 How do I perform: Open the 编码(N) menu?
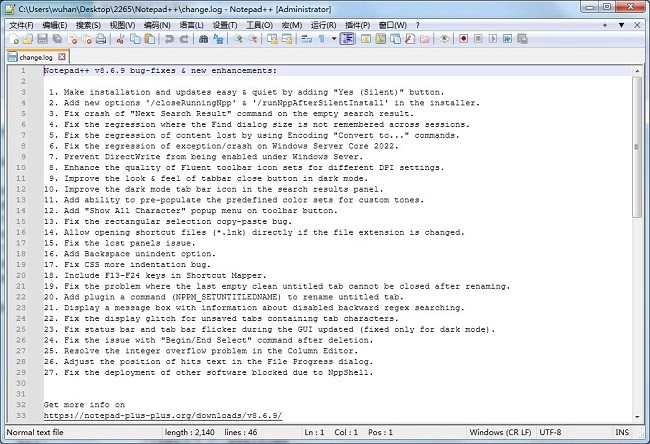pos(157,25)
